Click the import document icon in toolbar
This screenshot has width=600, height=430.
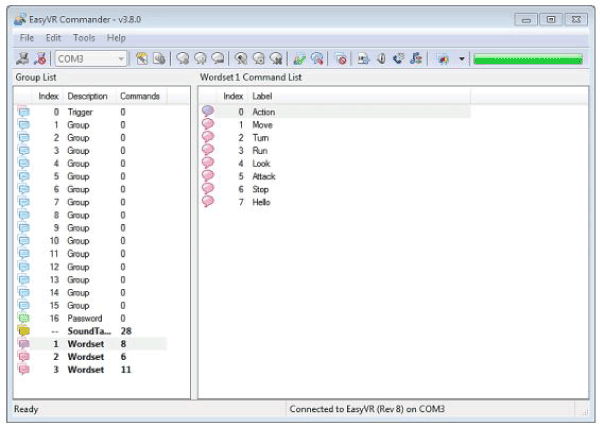pyautogui.click(x=363, y=59)
